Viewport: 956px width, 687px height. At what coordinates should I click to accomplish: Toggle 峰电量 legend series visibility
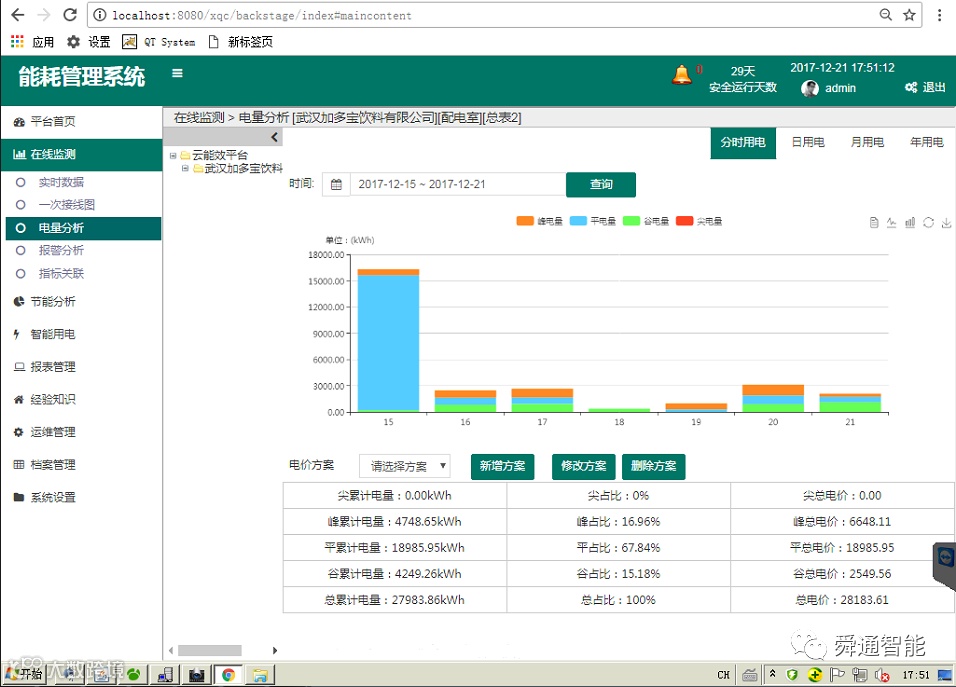[540, 221]
